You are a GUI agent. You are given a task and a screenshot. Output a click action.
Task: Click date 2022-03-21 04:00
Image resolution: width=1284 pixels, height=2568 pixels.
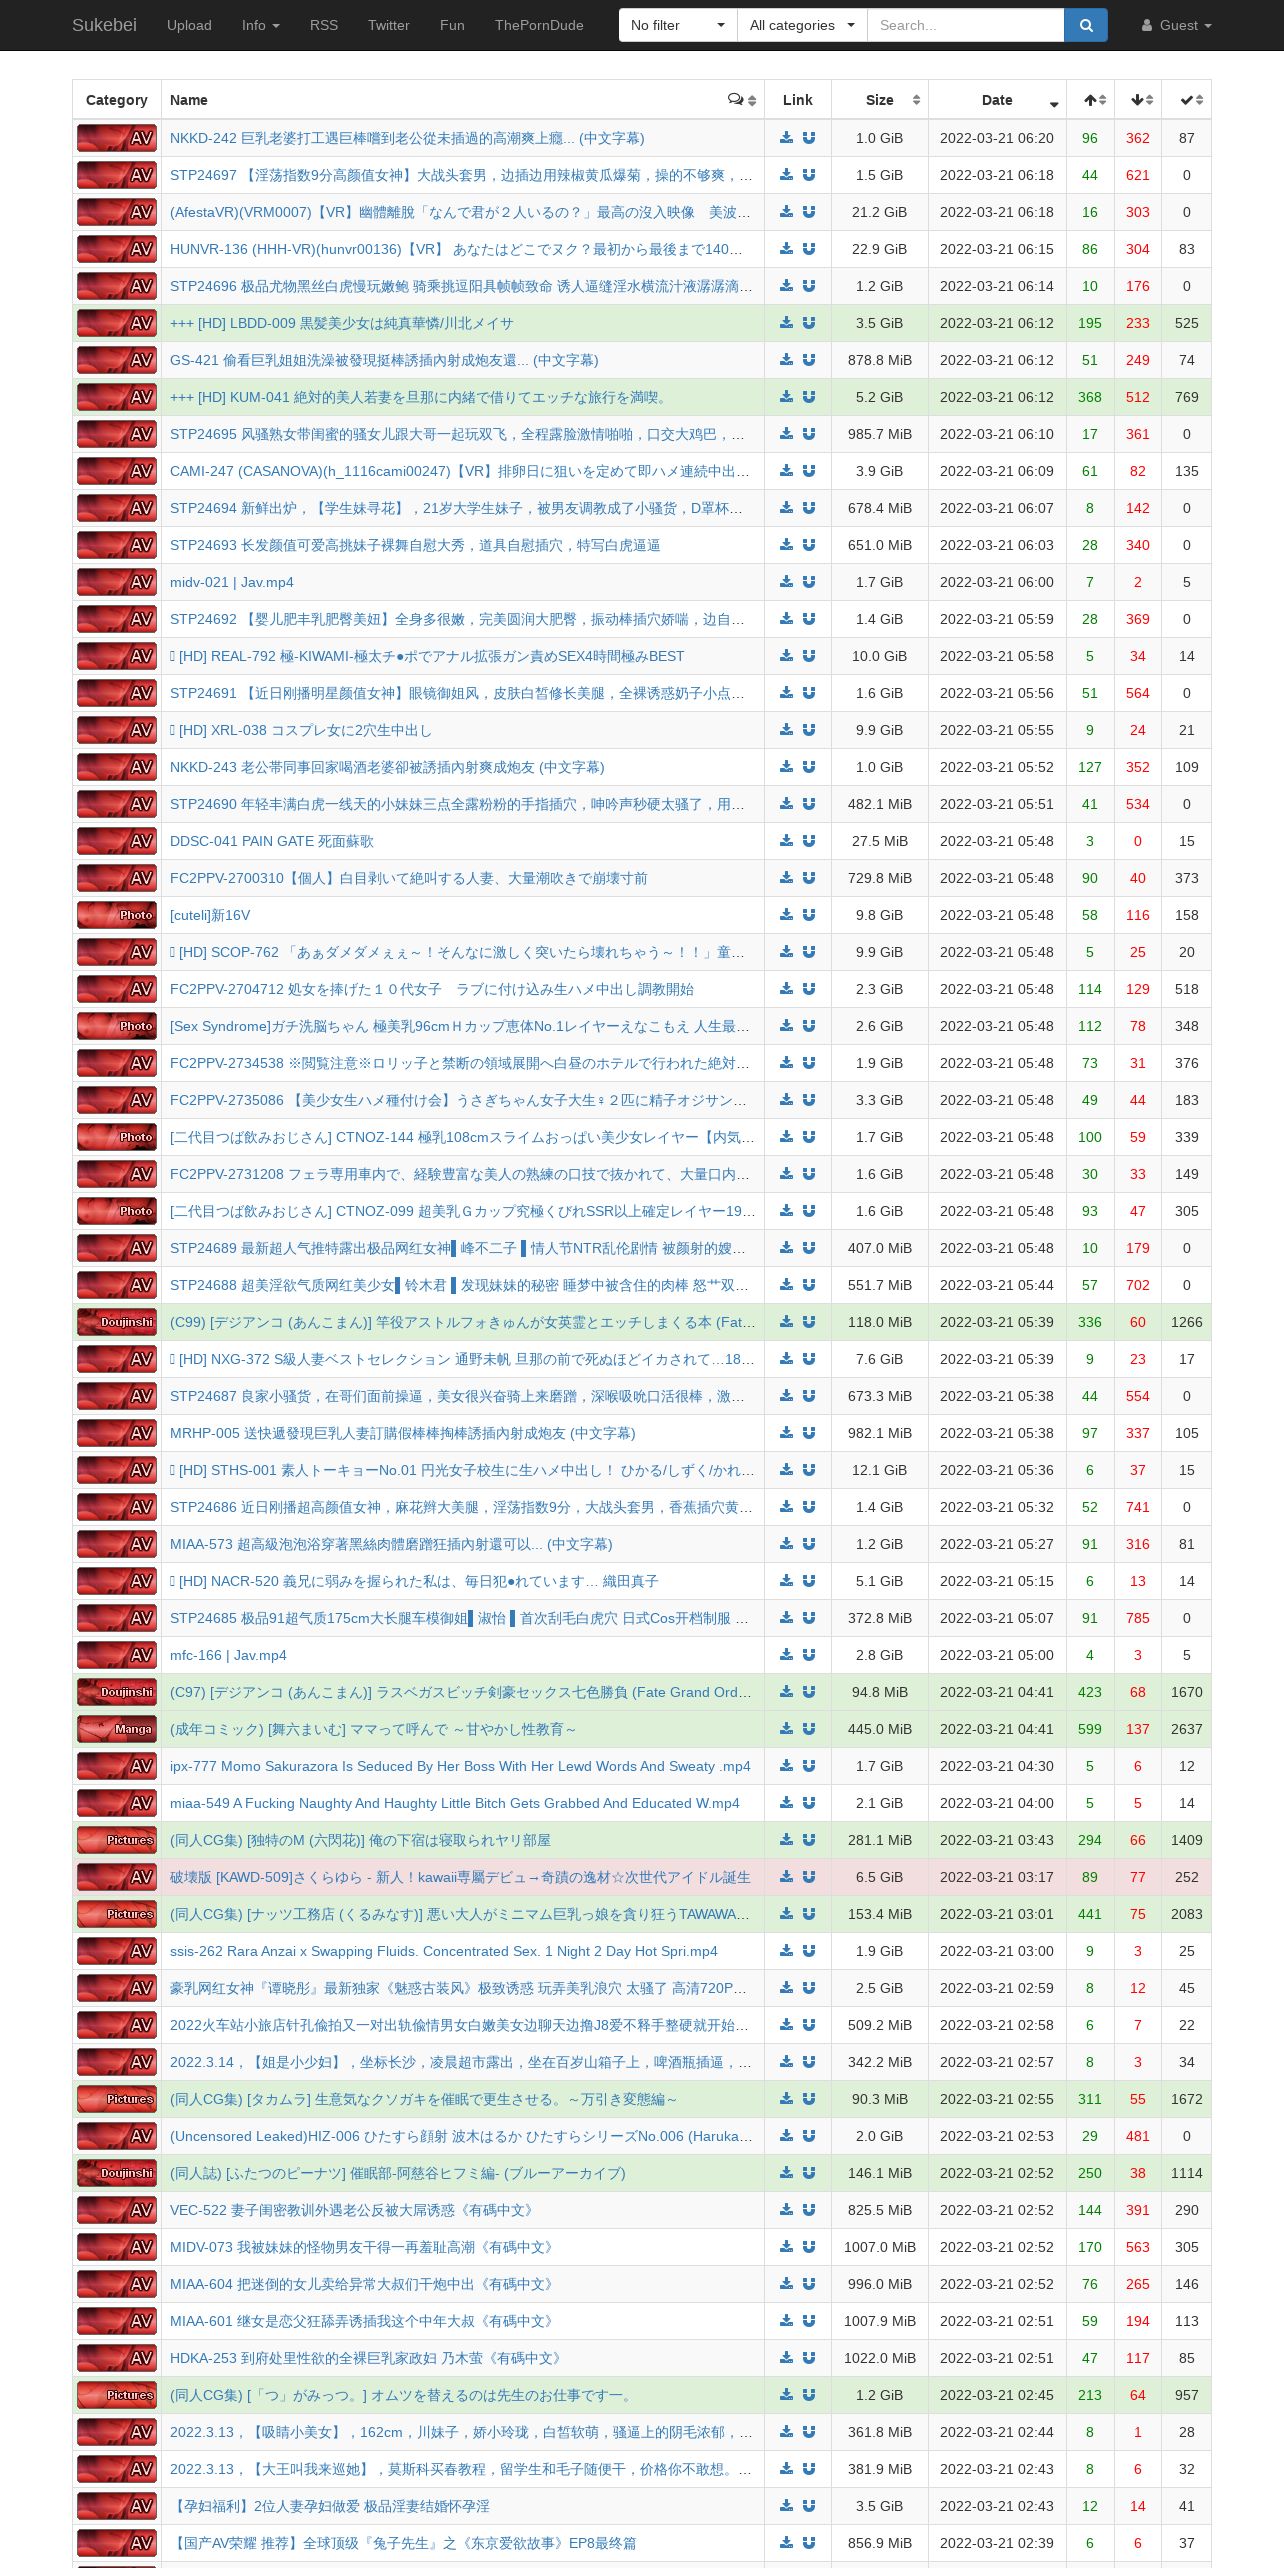point(997,1803)
